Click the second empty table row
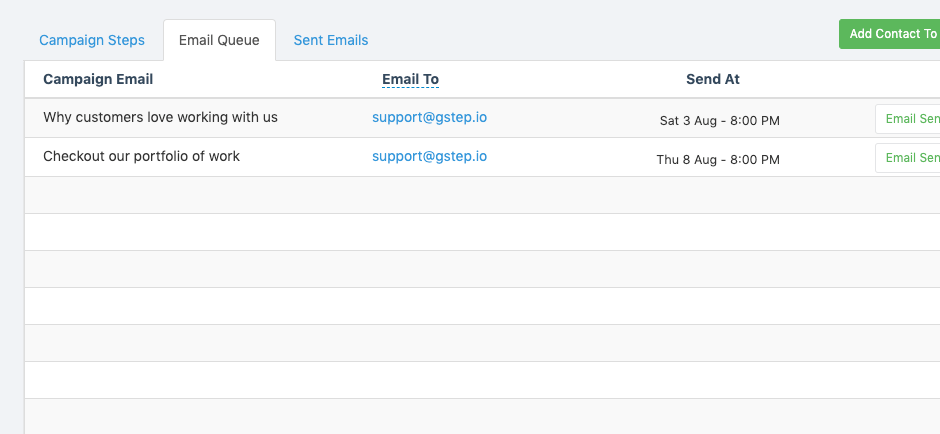The image size is (940, 434). click(x=480, y=232)
